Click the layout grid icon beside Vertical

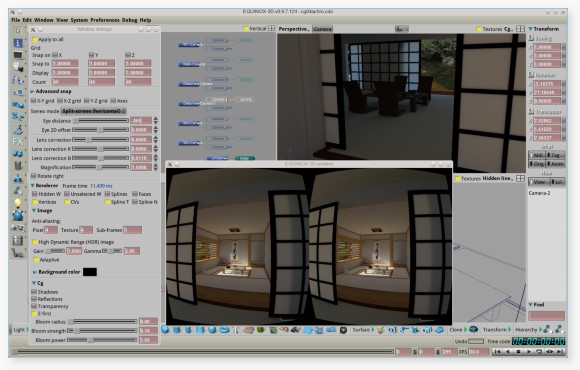272,28
